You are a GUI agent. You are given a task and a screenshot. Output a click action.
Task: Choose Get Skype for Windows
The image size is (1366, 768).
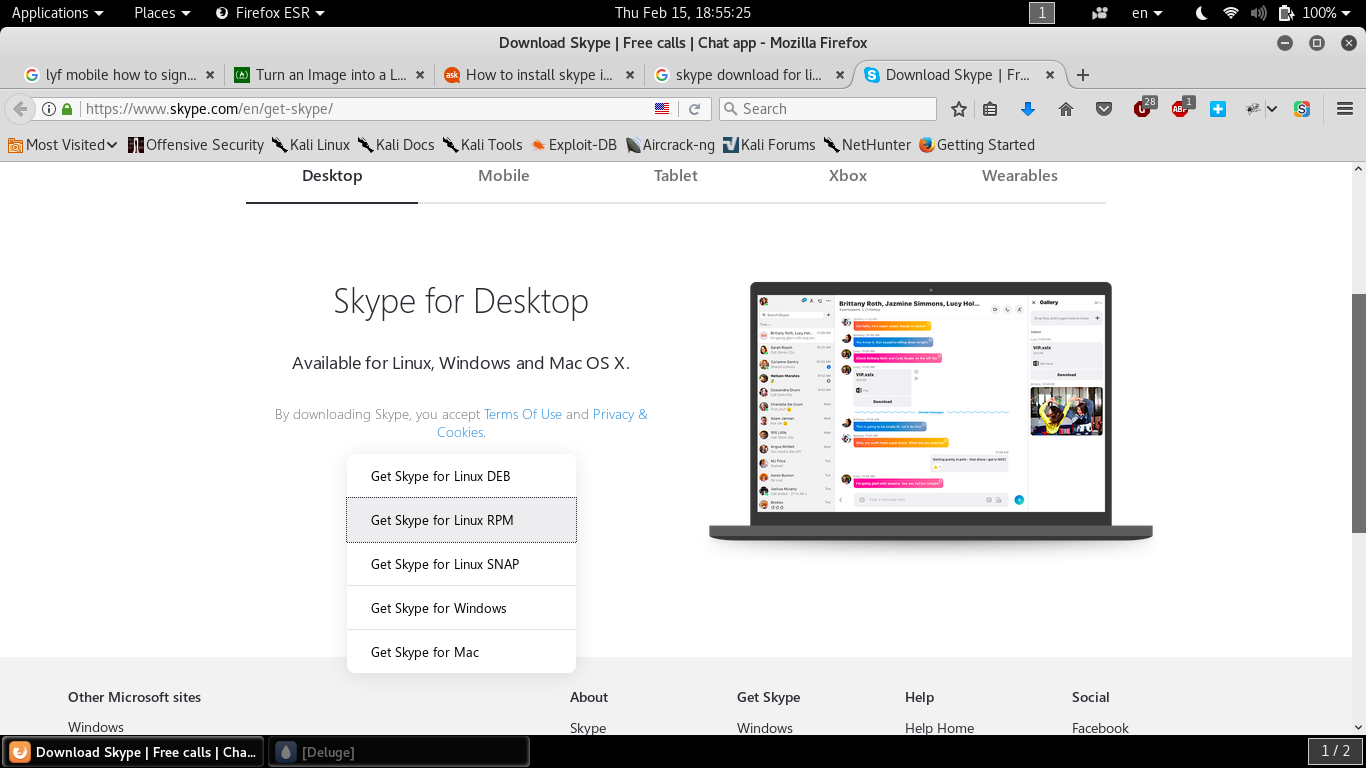461,608
